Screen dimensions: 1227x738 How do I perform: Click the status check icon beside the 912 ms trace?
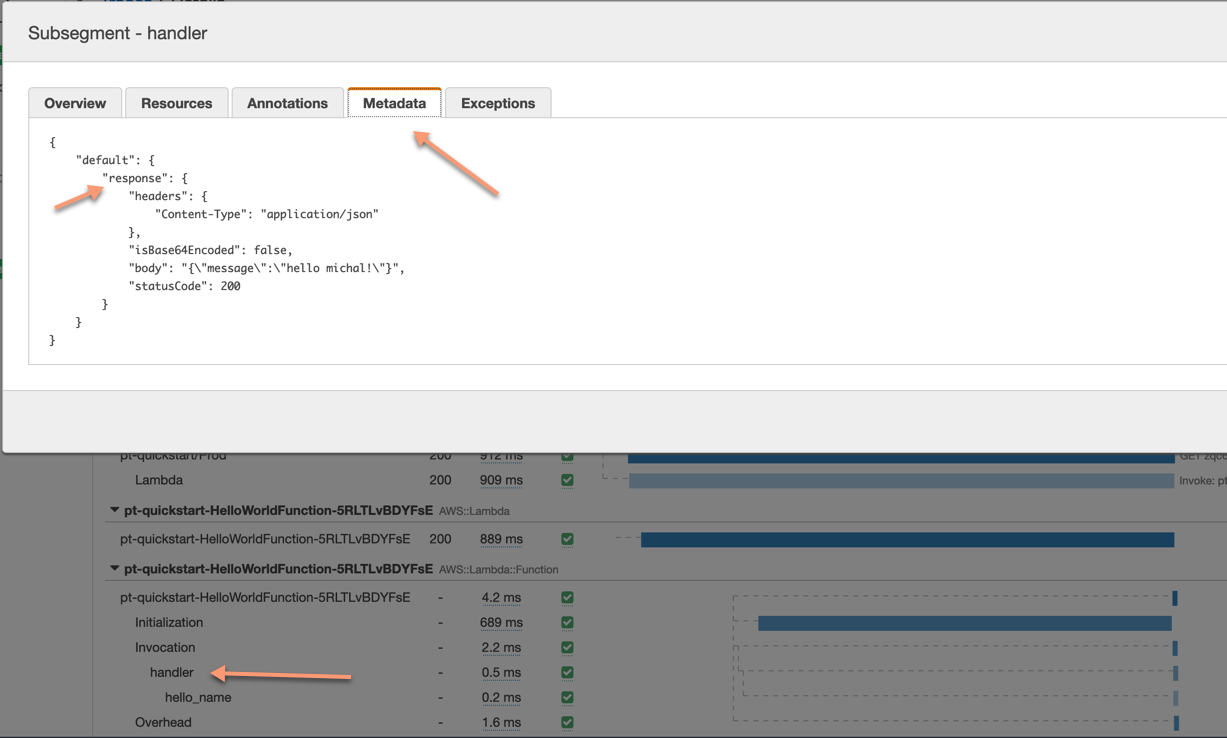coord(567,455)
